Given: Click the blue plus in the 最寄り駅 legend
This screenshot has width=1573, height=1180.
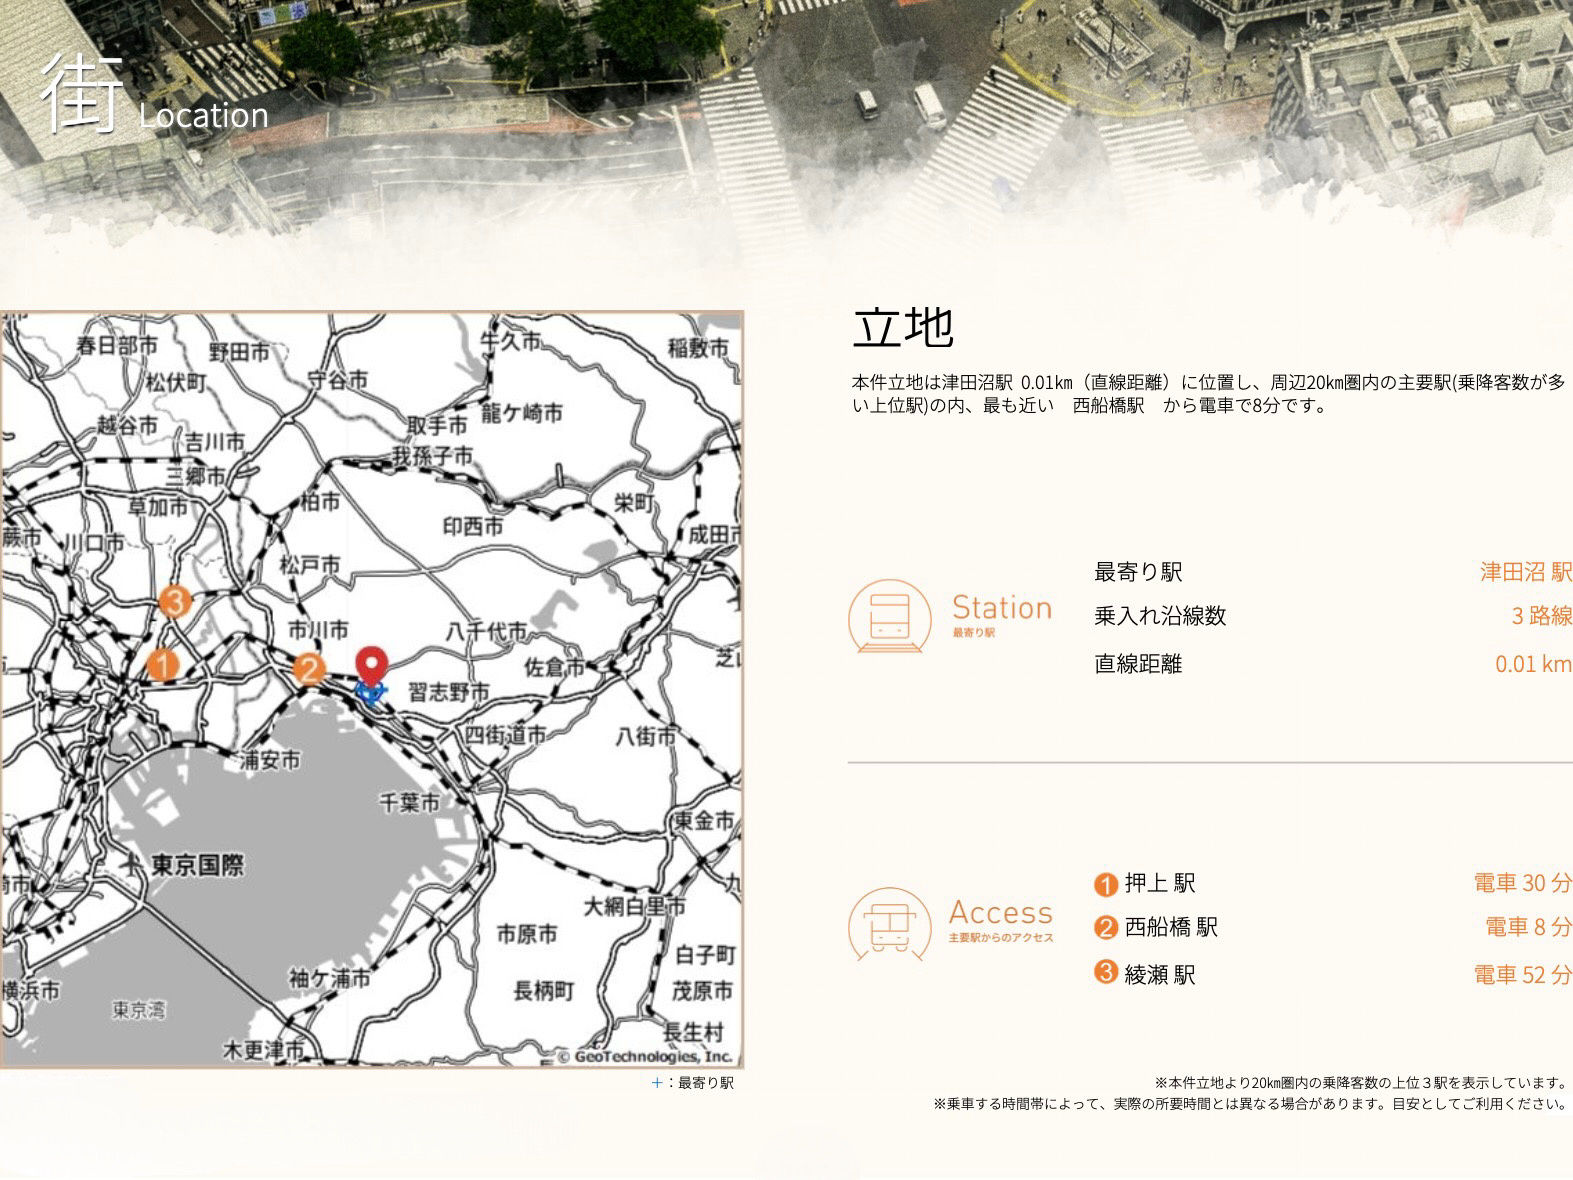Looking at the screenshot, I should click(656, 1083).
